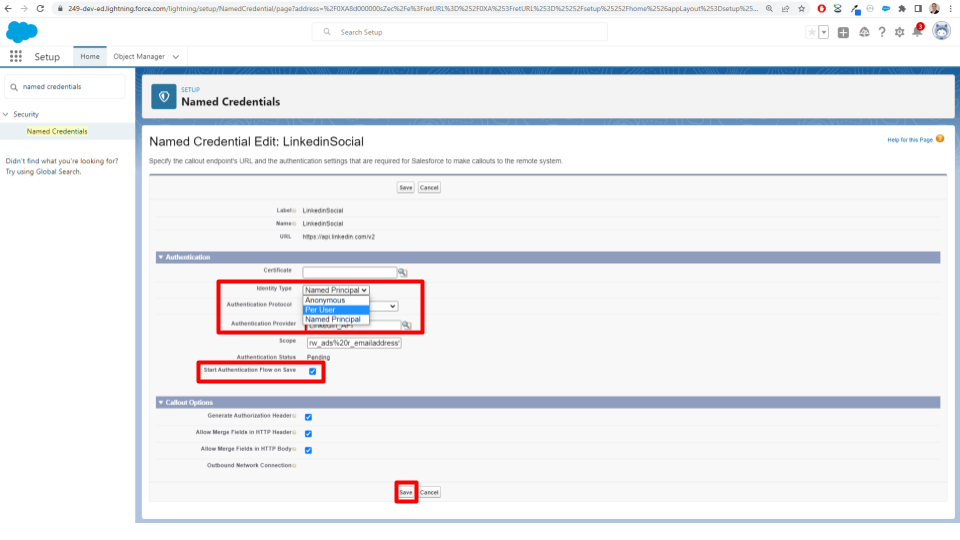Image resolution: width=960 pixels, height=540 pixels.
Task: Click the Scope input field
Action: [x=354, y=343]
